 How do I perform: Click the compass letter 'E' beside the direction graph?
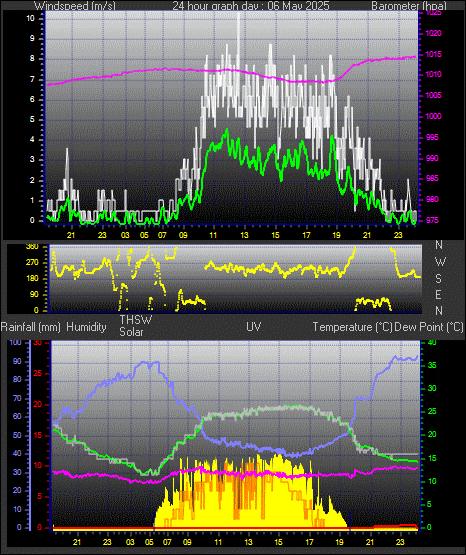pyautogui.click(x=438, y=294)
